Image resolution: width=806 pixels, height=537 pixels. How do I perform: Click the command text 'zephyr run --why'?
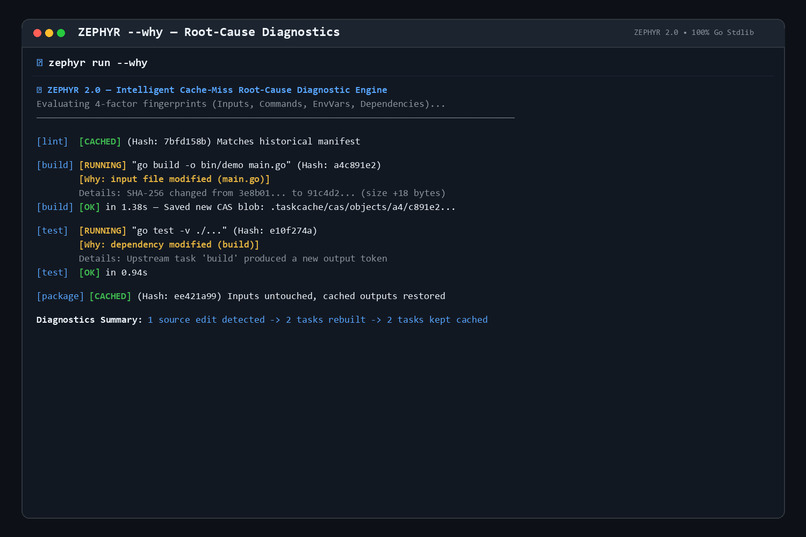(x=98, y=63)
